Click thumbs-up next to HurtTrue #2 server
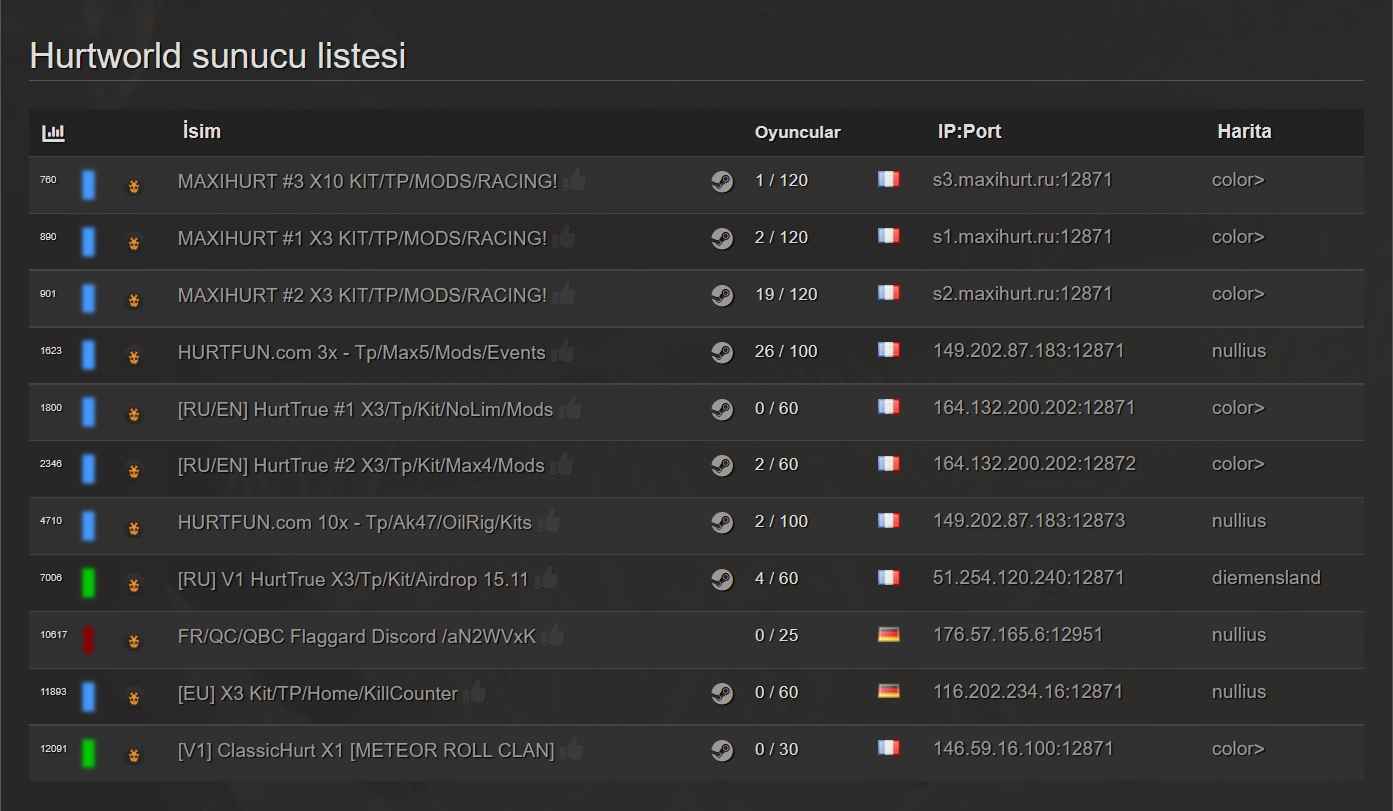This screenshot has width=1393, height=811. (x=562, y=465)
